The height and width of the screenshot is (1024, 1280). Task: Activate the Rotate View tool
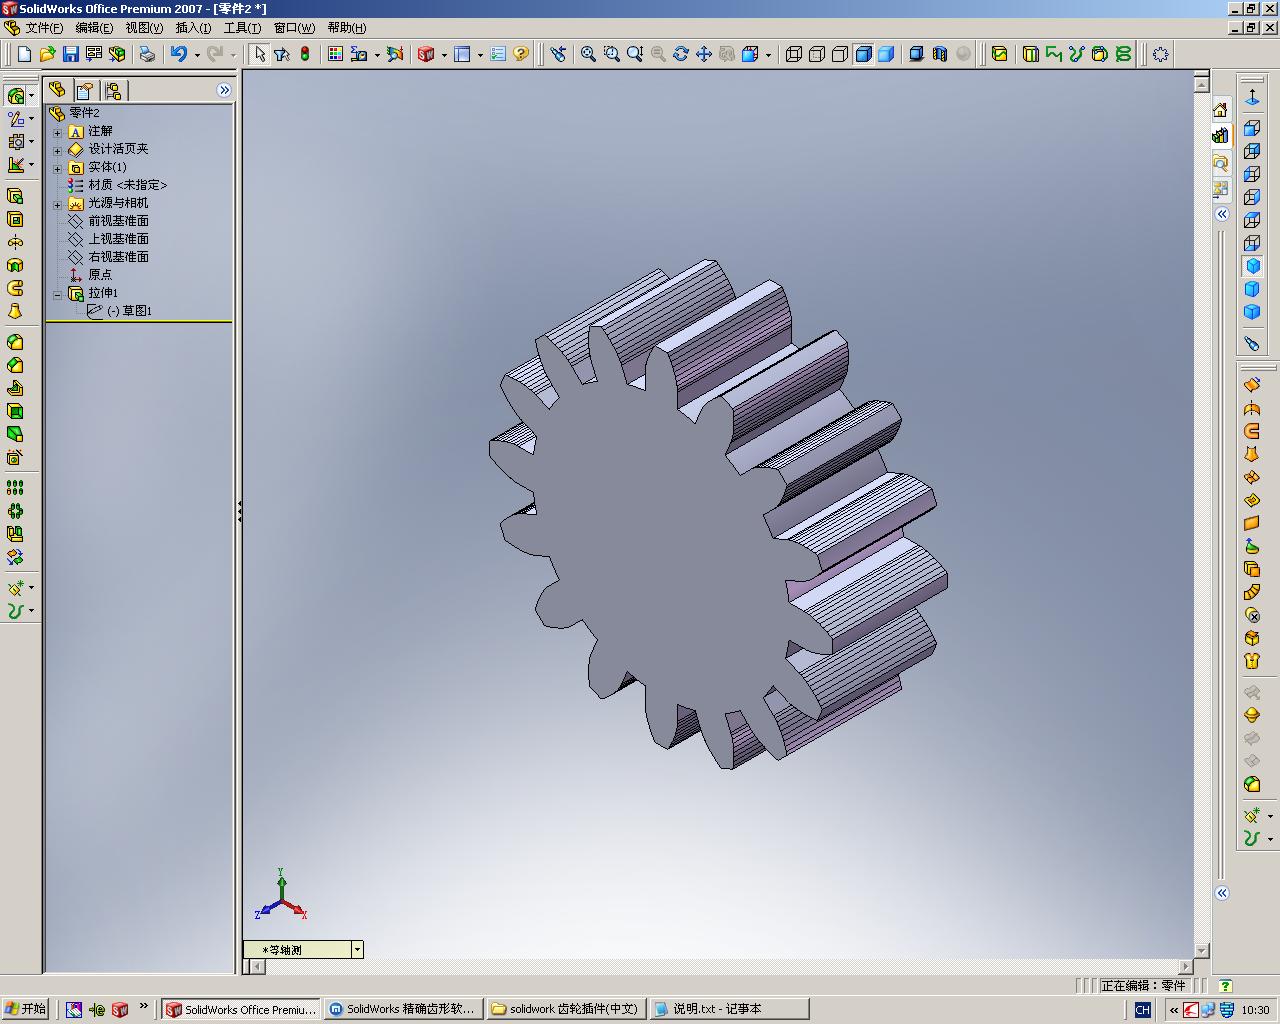[x=681, y=54]
